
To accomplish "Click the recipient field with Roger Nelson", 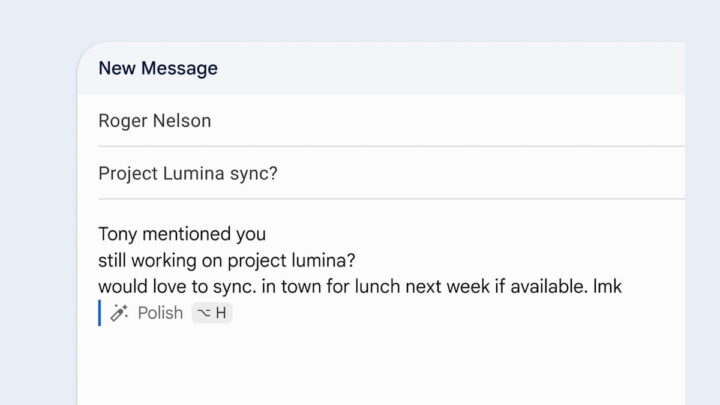I will (391, 121).
